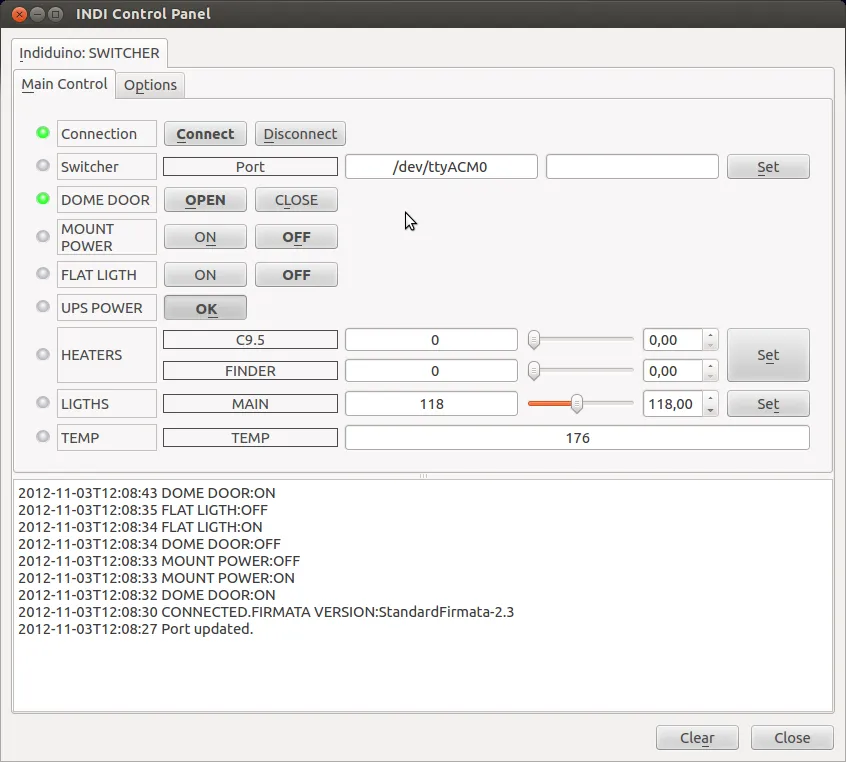Turn FLAT LIGTH off

tap(296, 275)
